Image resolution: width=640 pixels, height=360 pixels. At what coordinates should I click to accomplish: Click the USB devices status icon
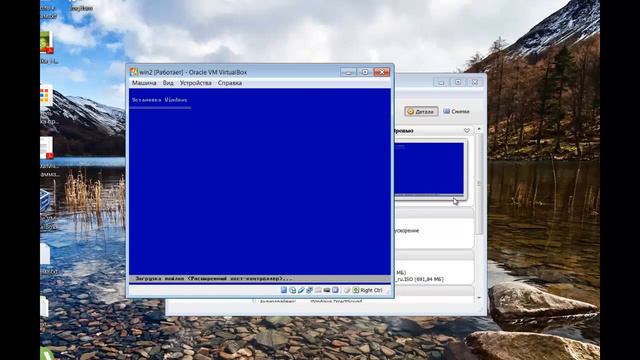click(301, 290)
